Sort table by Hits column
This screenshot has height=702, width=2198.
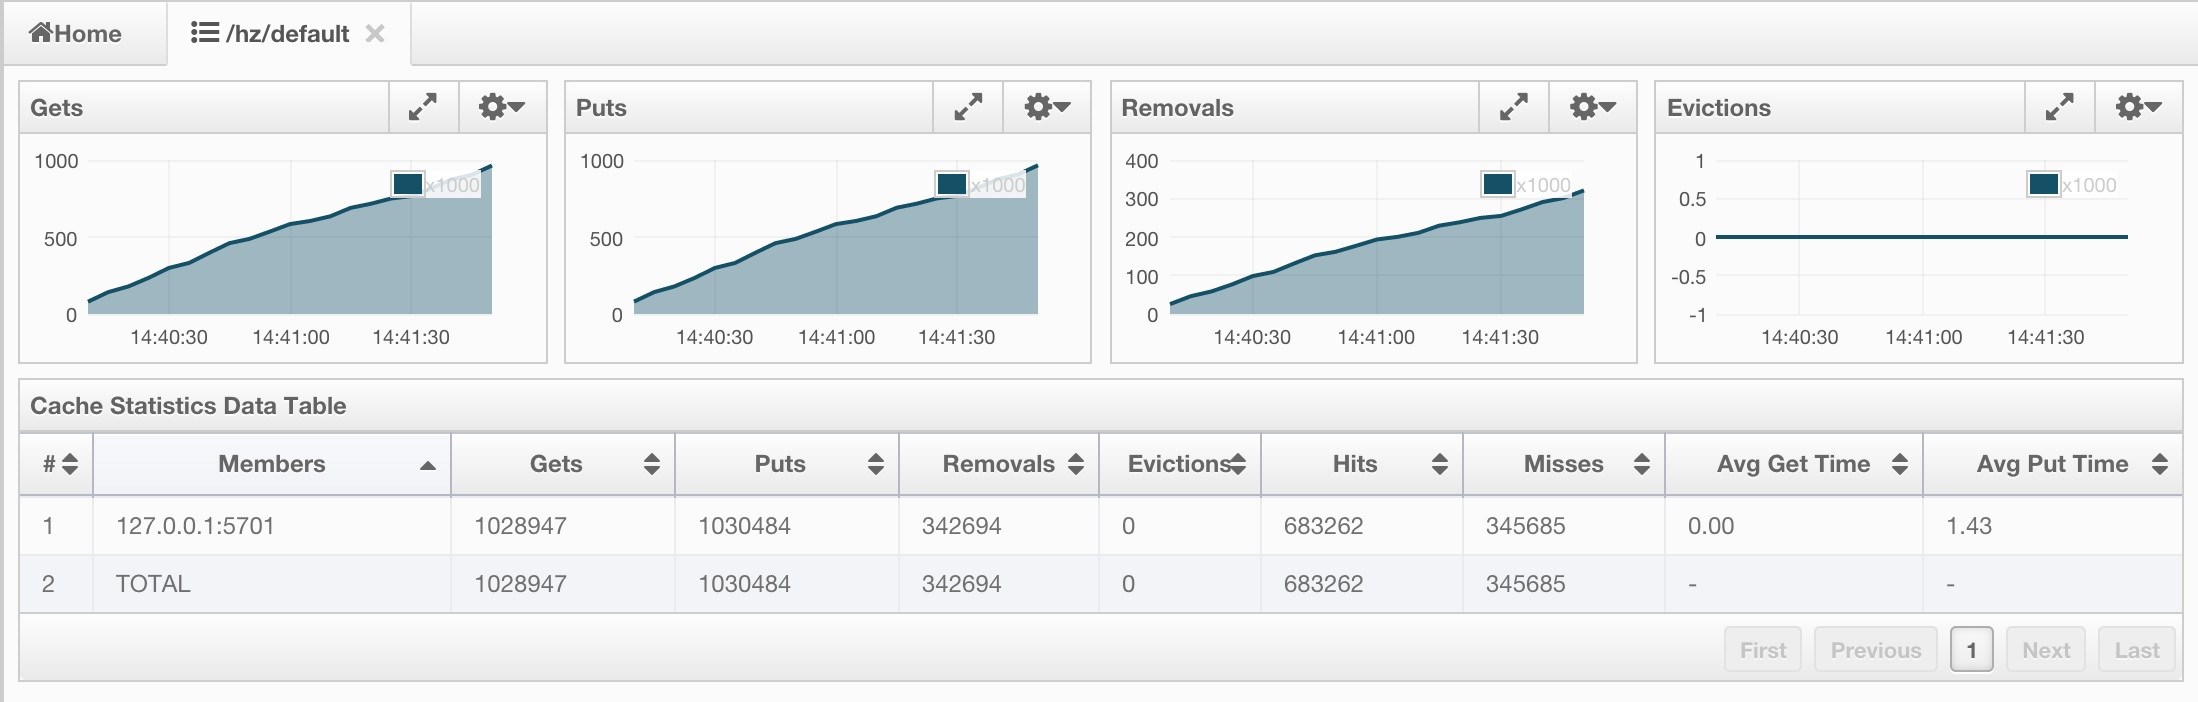tap(1355, 464)
